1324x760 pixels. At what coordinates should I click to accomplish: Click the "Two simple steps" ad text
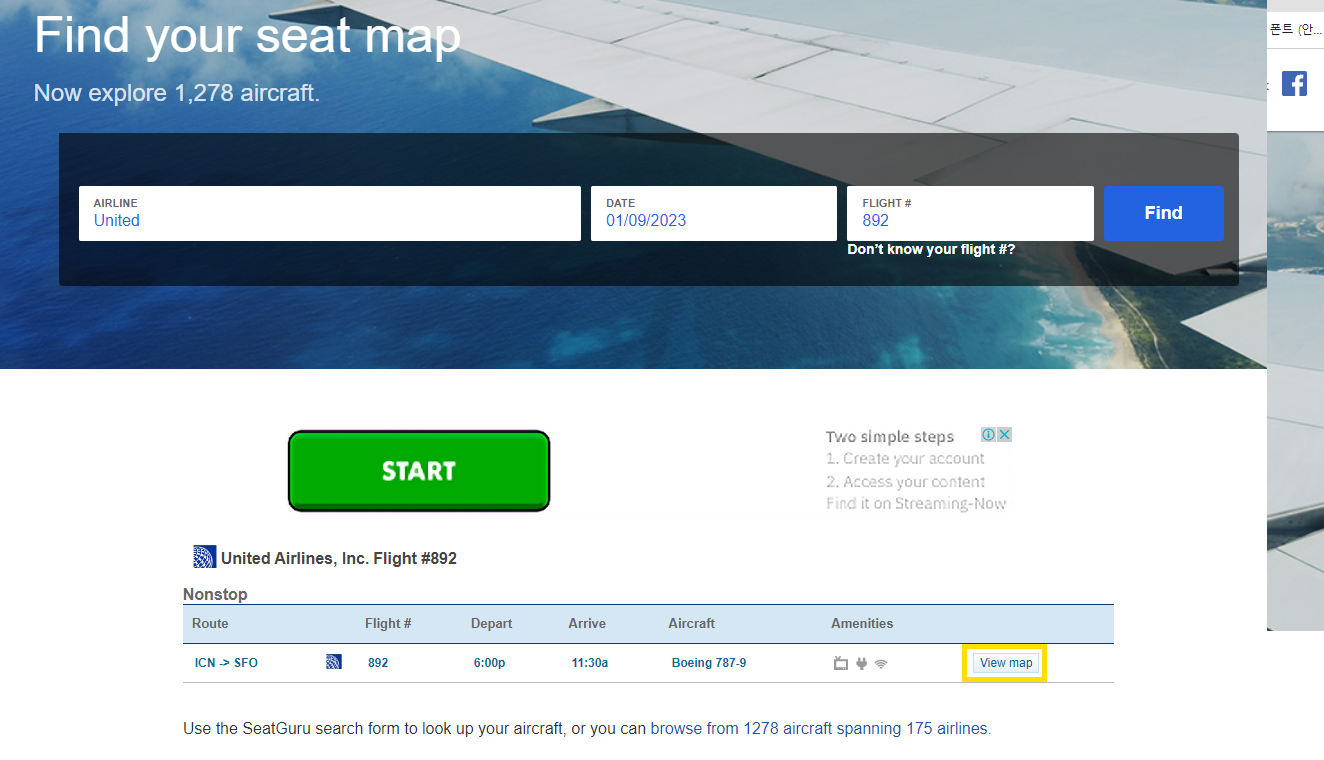click(x=890, y=437)
